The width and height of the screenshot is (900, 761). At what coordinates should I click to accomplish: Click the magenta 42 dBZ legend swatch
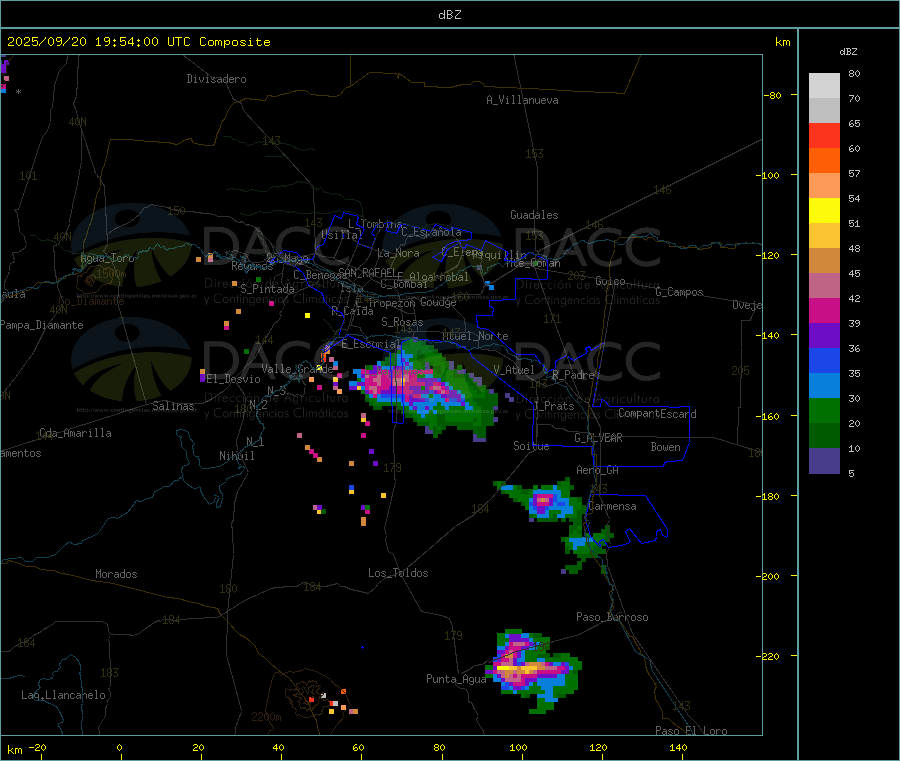click(824, 310)
